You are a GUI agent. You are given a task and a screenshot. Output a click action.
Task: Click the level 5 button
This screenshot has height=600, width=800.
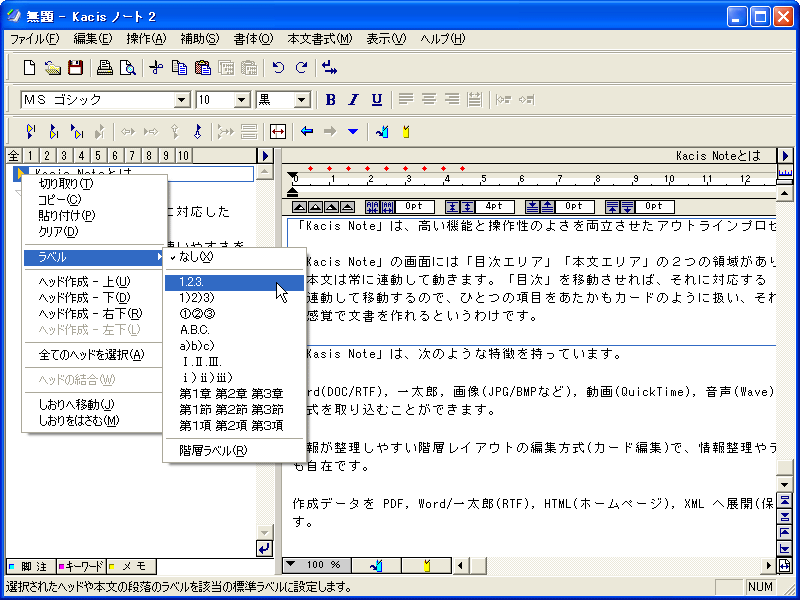click(x=97, y=155)
